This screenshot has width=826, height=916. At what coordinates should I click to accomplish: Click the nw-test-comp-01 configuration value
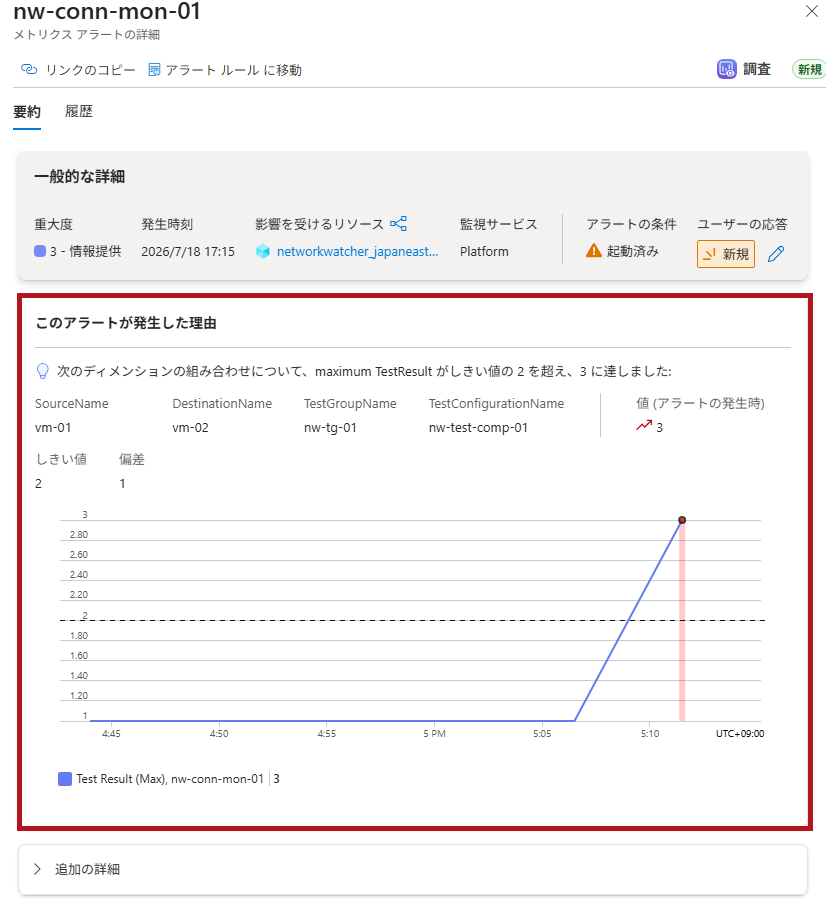click(478, 428)
